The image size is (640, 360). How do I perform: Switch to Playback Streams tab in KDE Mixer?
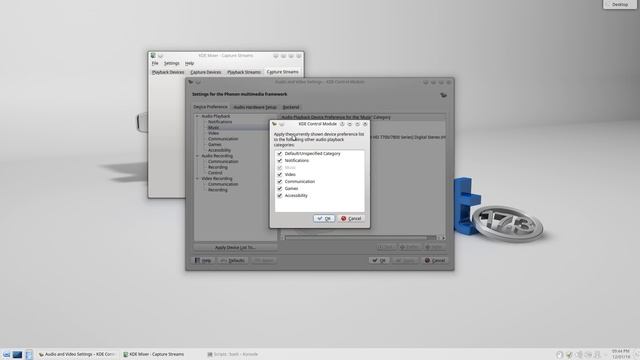[x=244, y=72]
